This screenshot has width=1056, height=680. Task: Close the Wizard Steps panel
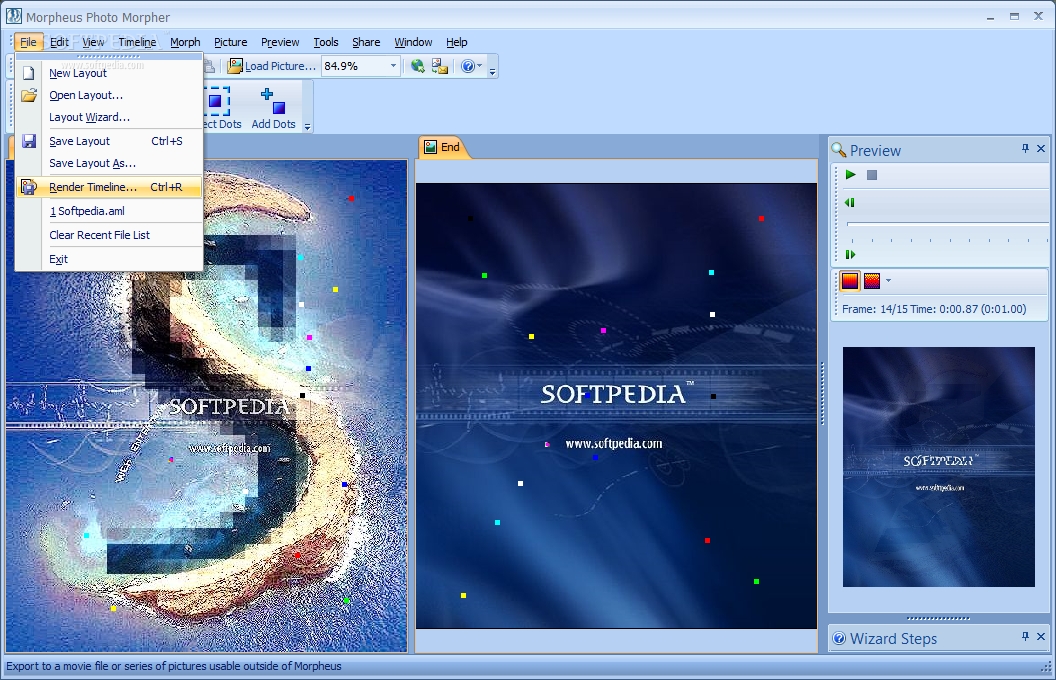click(1041, 636)
